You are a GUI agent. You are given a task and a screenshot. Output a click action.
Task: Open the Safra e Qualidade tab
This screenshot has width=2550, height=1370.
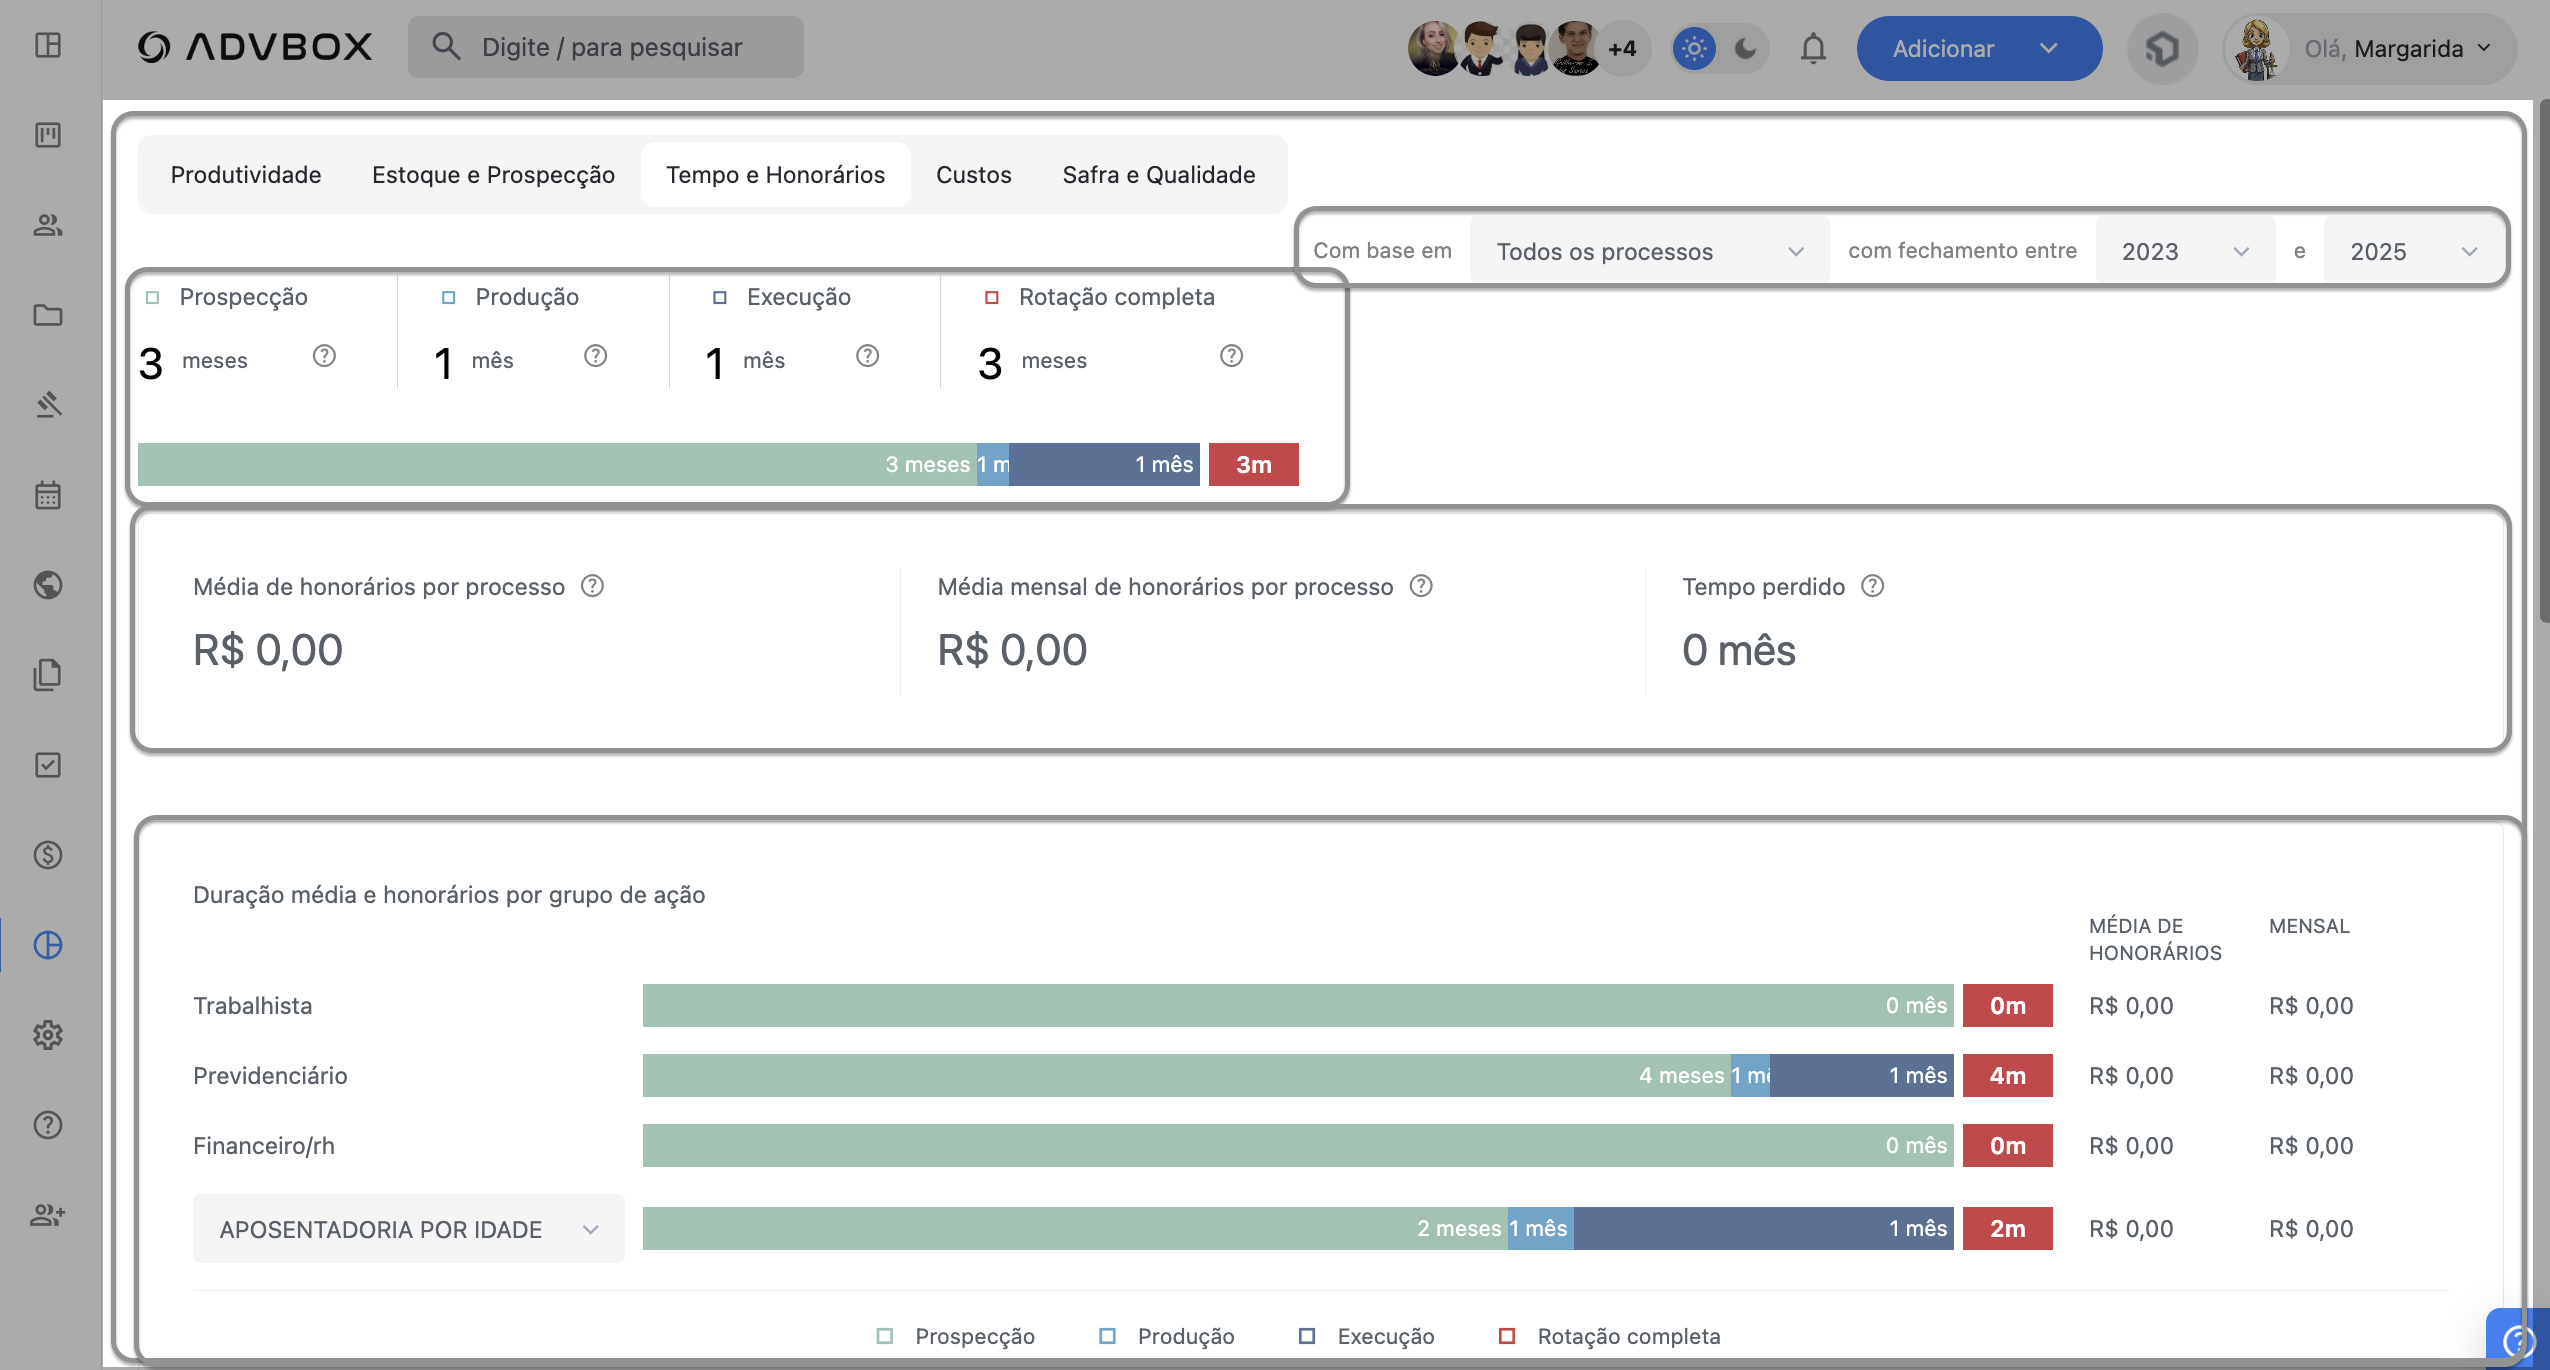coord(1158,175)
